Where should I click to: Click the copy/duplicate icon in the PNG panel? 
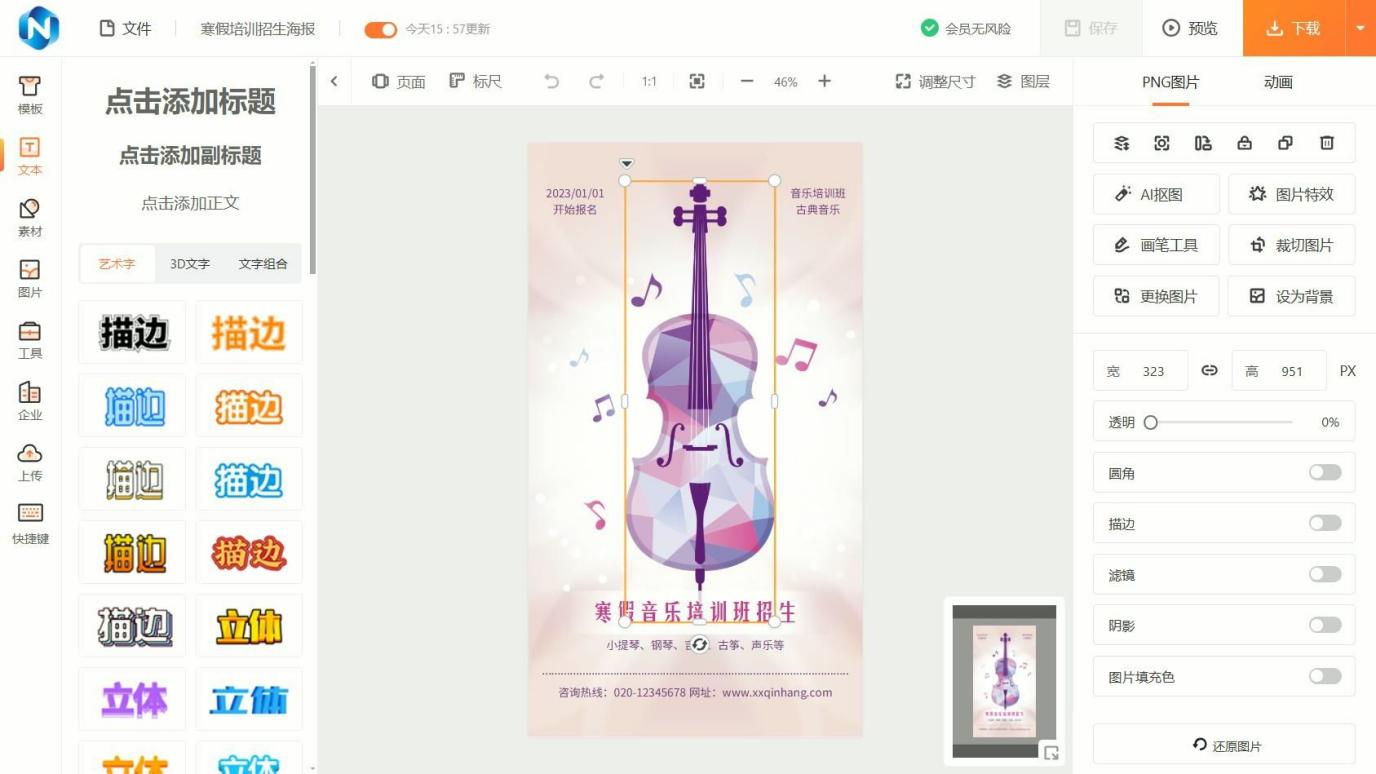(x=1285, y=143)
